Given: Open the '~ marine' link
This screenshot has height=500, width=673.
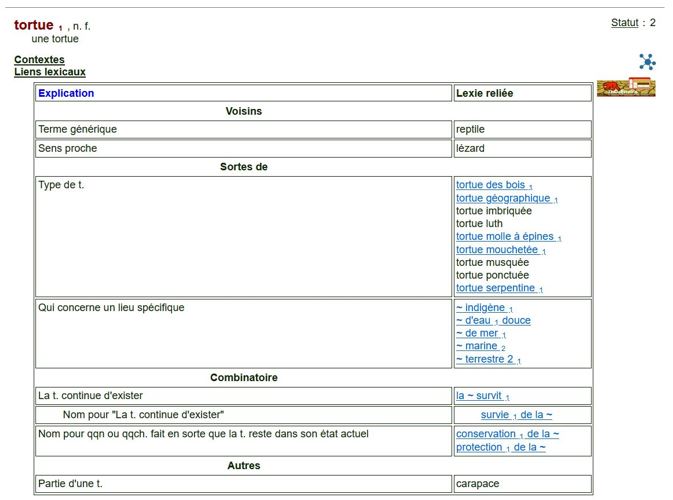Looking at the screenshot, I should (x=479, y=346).
